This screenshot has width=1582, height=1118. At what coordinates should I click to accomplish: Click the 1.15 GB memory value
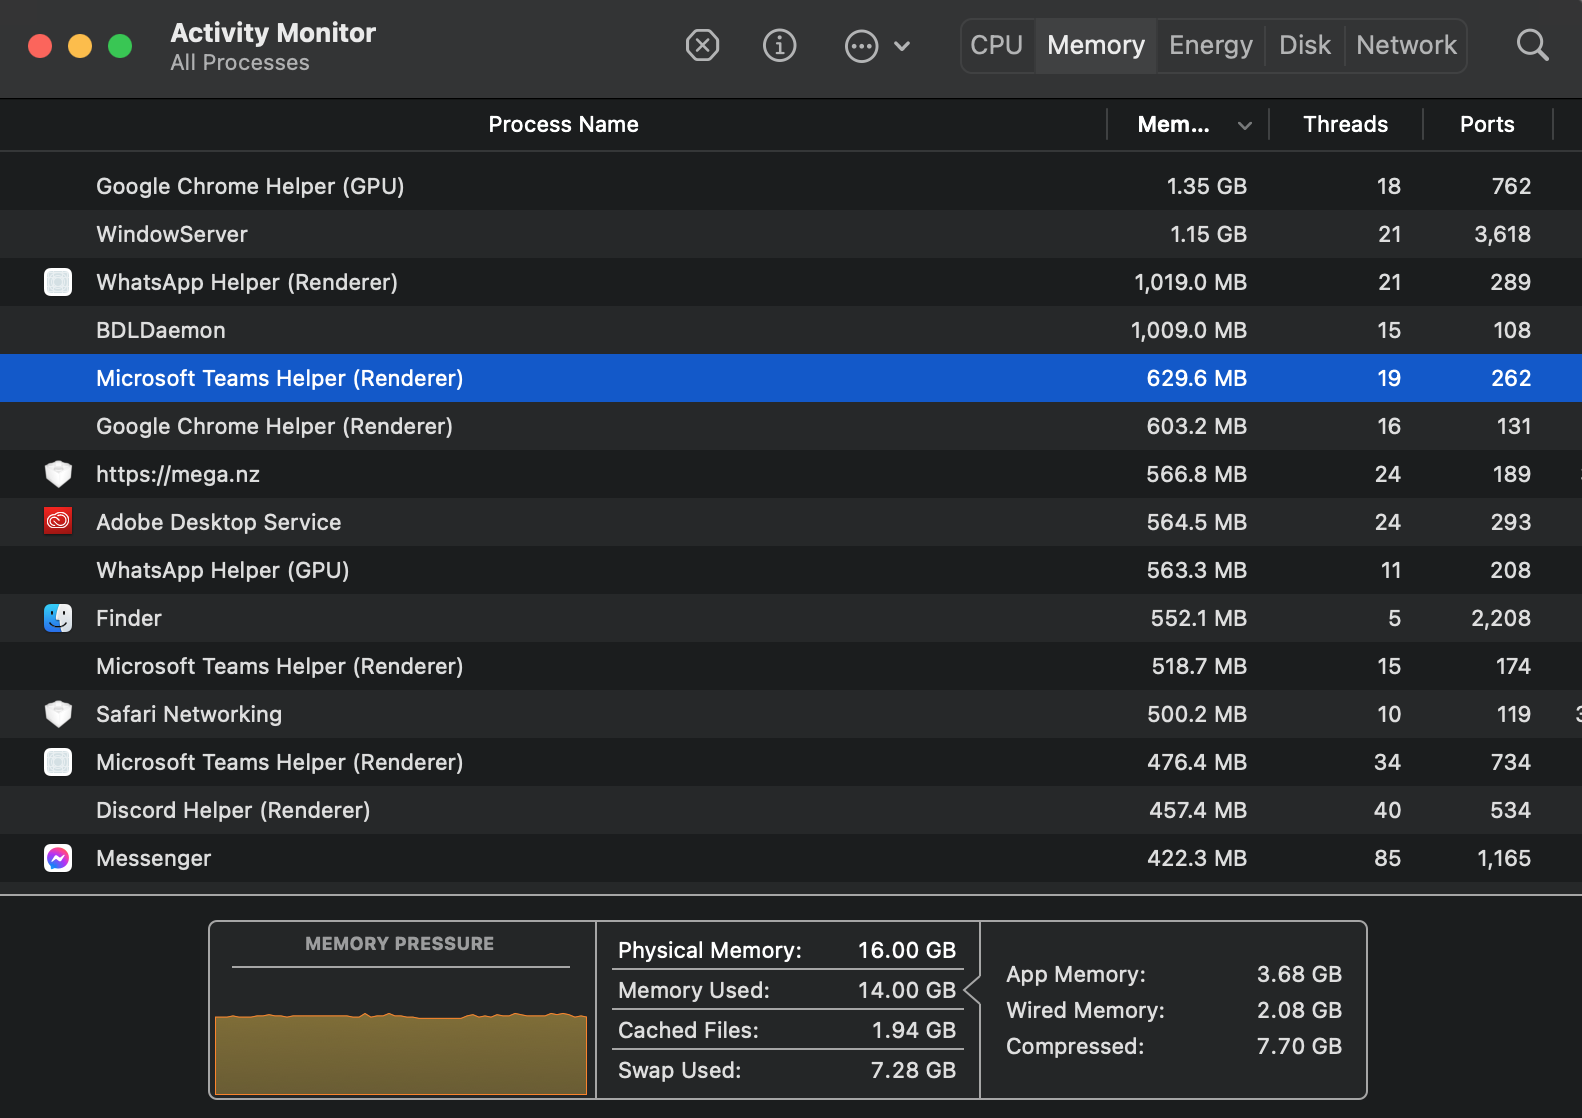pyautogui.click(x=1208, y=234)
